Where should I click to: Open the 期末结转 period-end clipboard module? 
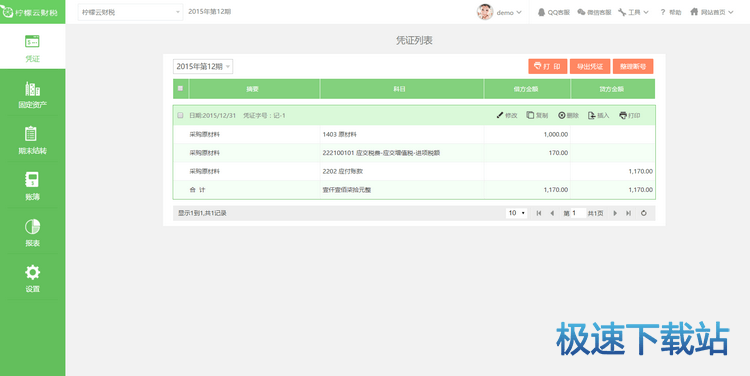click(33, 141)
